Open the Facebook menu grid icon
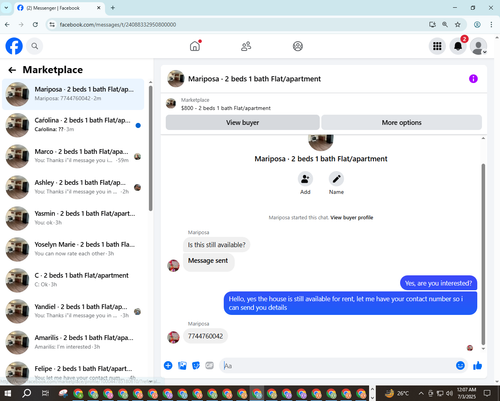The image size is (500, 401). click(437, 46)
